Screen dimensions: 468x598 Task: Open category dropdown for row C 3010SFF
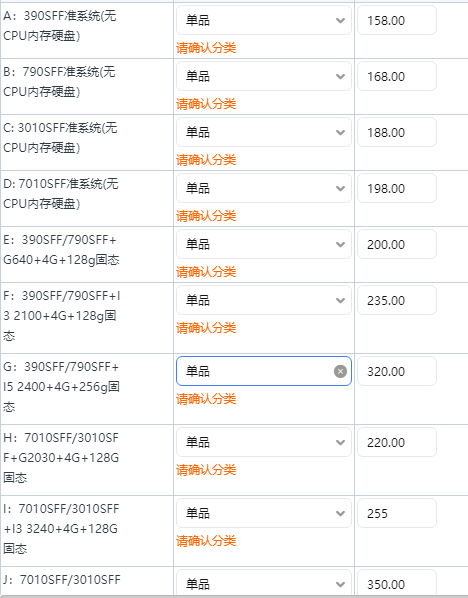264,132
